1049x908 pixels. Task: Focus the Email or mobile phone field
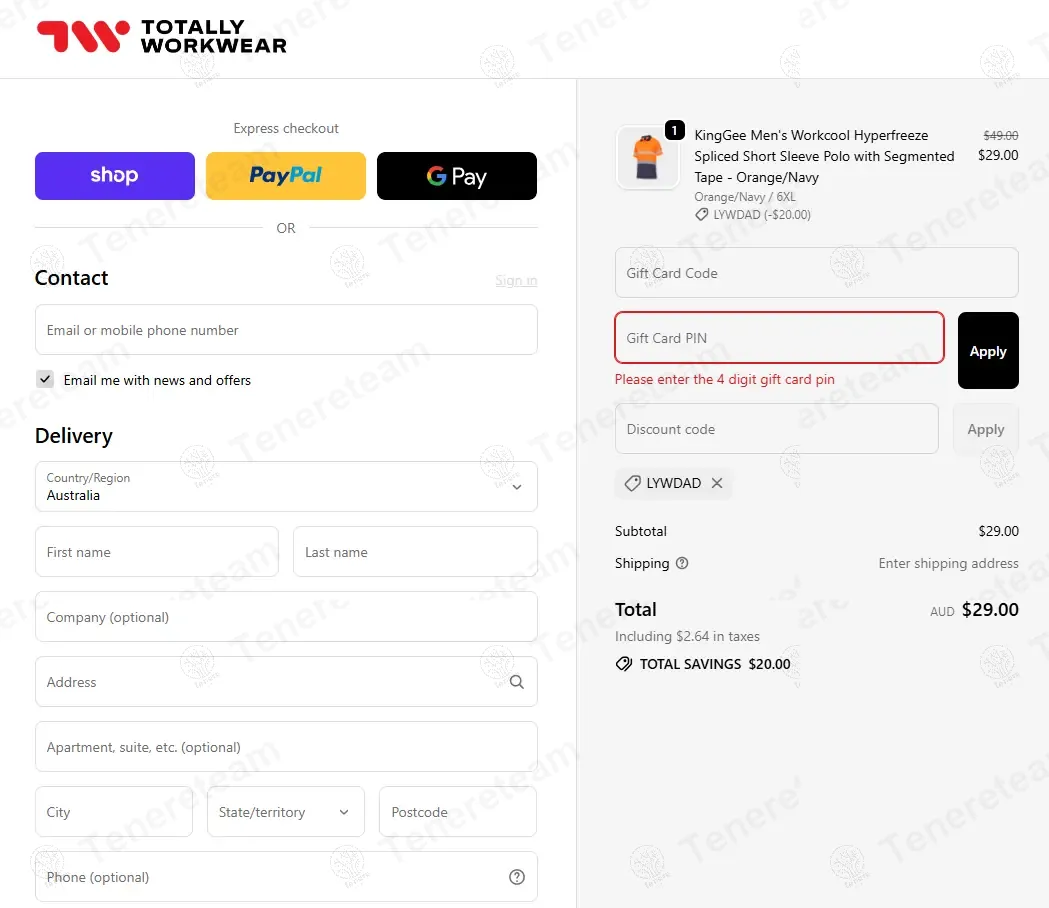[x=286, y=330]
